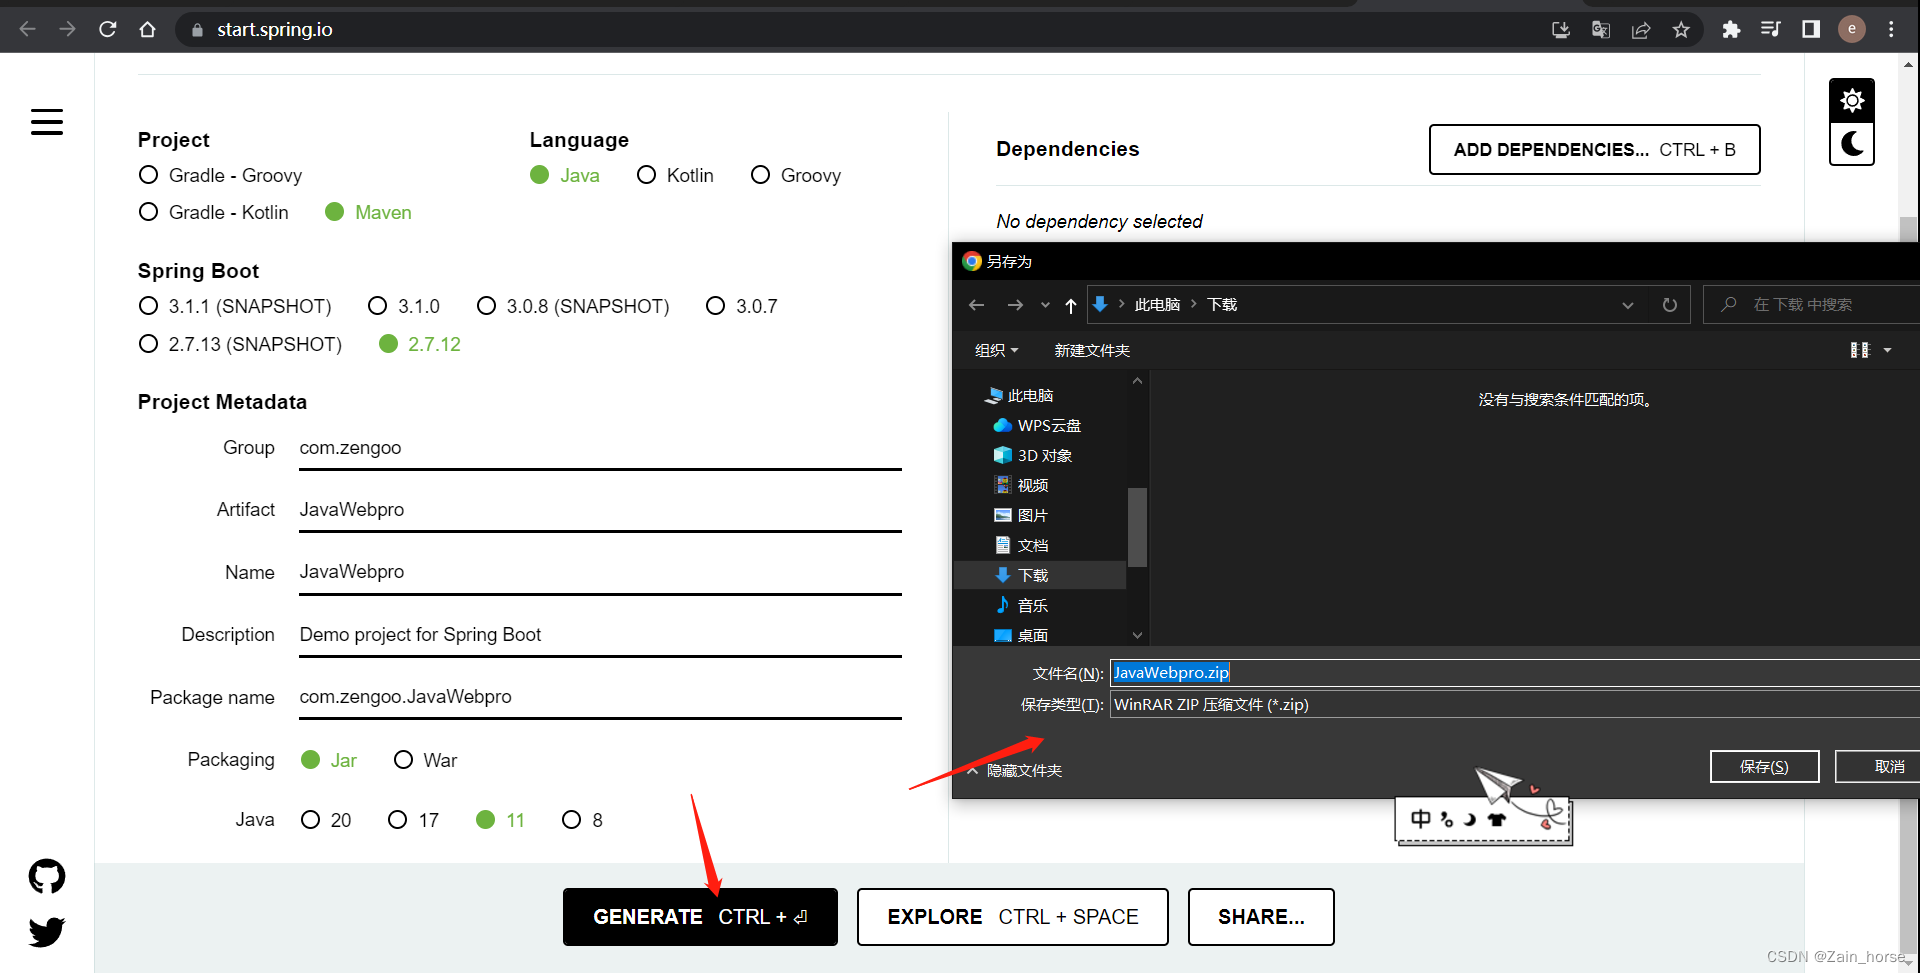Viewport: 1920px width, 973px height.
Task: Open the Twitter link icon
Action: click(x=47, y=932)
